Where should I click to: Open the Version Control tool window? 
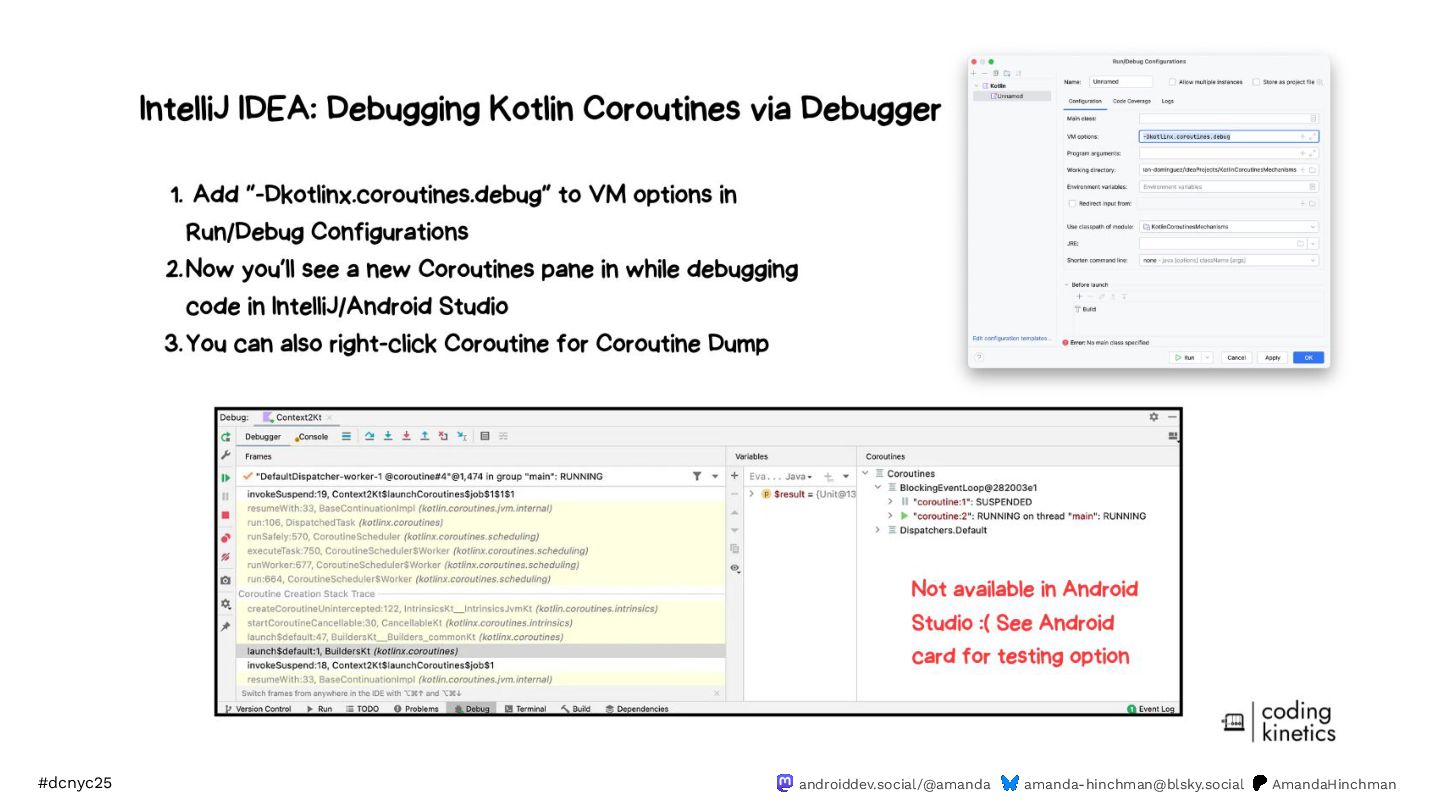pos(259,709)
